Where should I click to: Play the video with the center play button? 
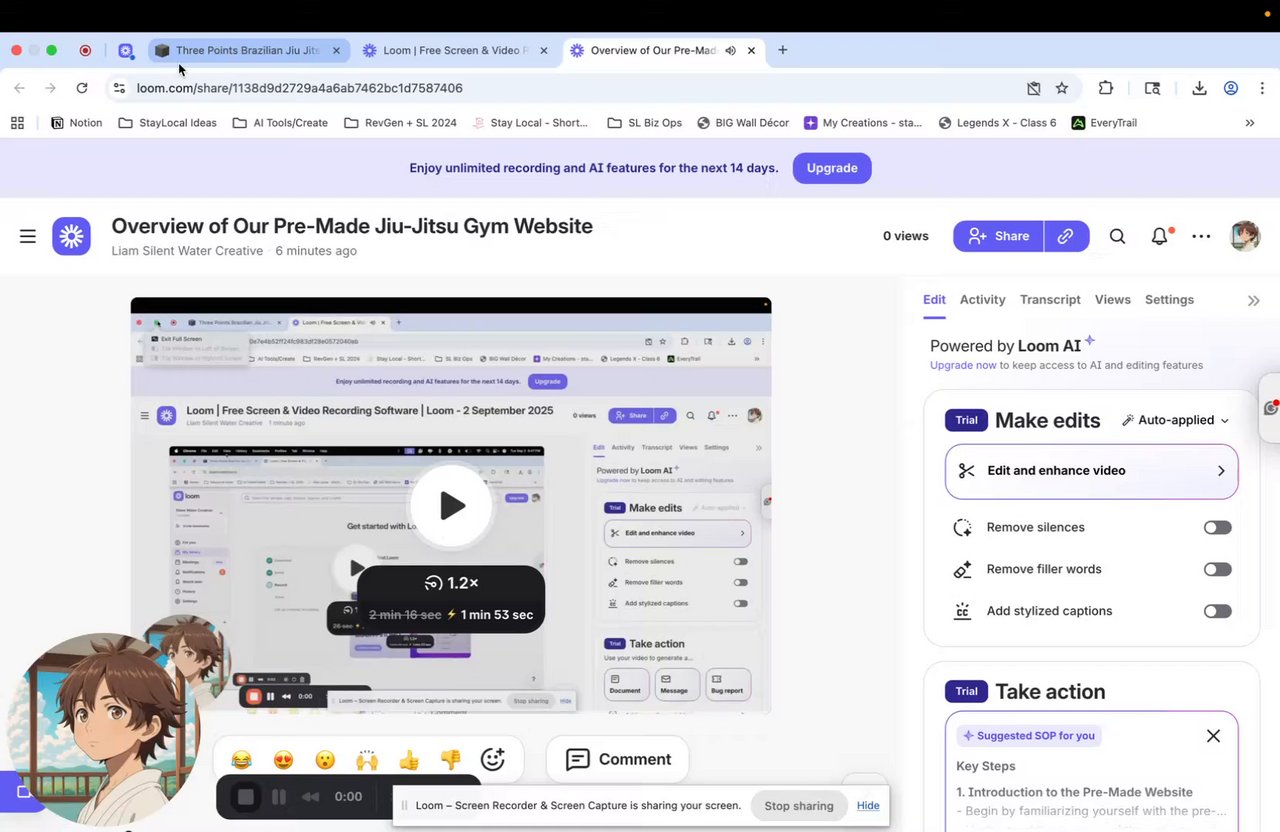451,506
